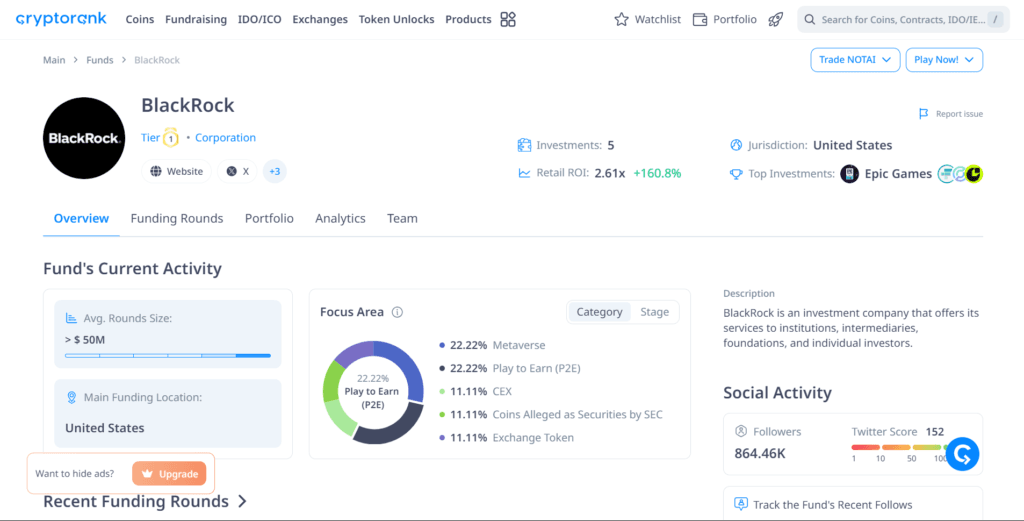Image resolution: width=1024 pixels, height=521 pixels.
Task: Switch to the Team tab
Action: (402, 219)
